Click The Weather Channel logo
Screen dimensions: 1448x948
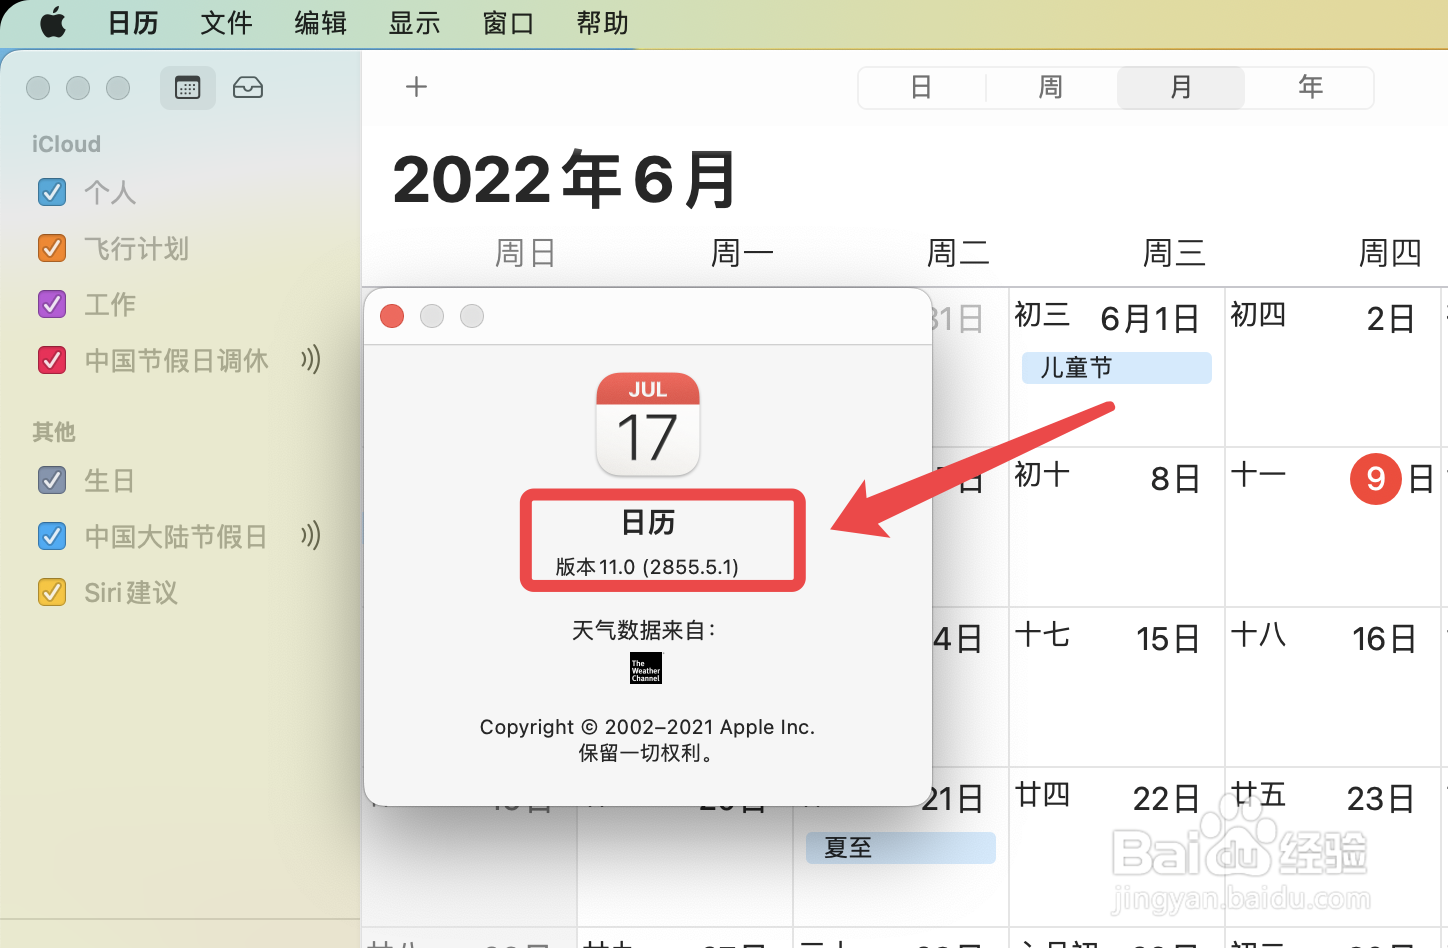[646, 668]
